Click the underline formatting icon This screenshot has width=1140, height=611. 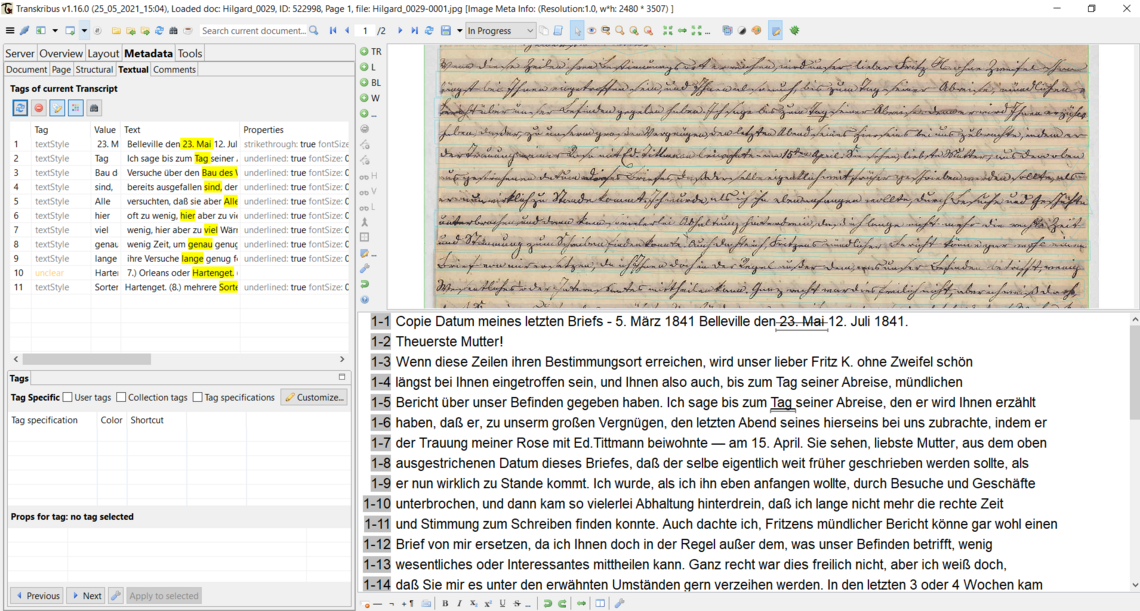[x=502, y=603]
